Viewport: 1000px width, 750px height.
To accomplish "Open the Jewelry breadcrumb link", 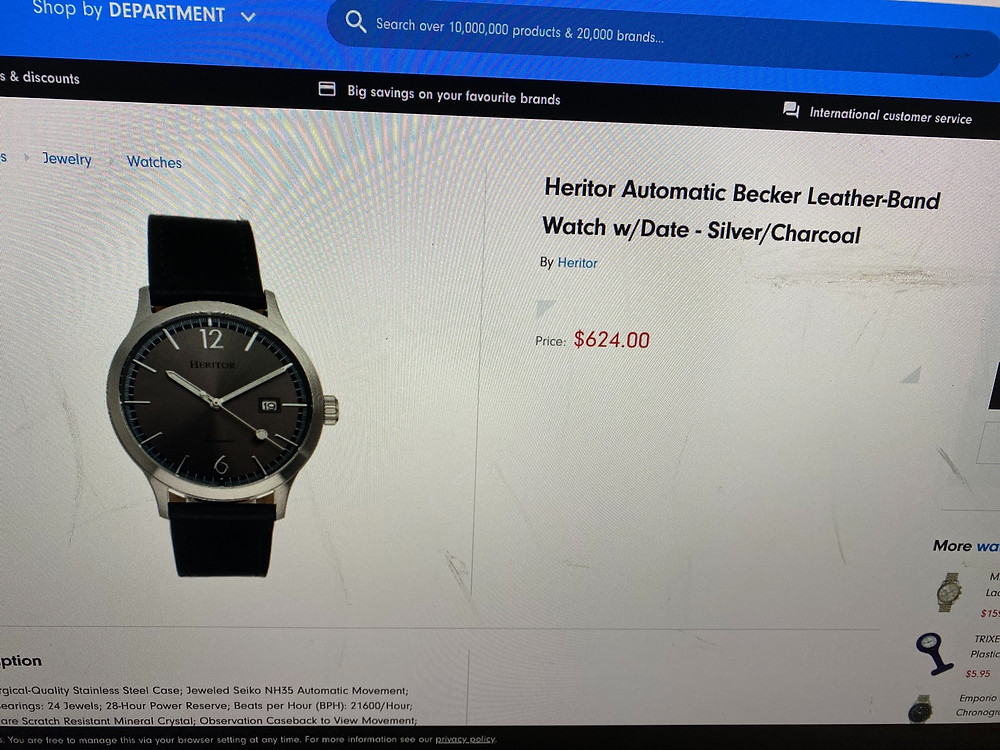I will pos(67,158).
